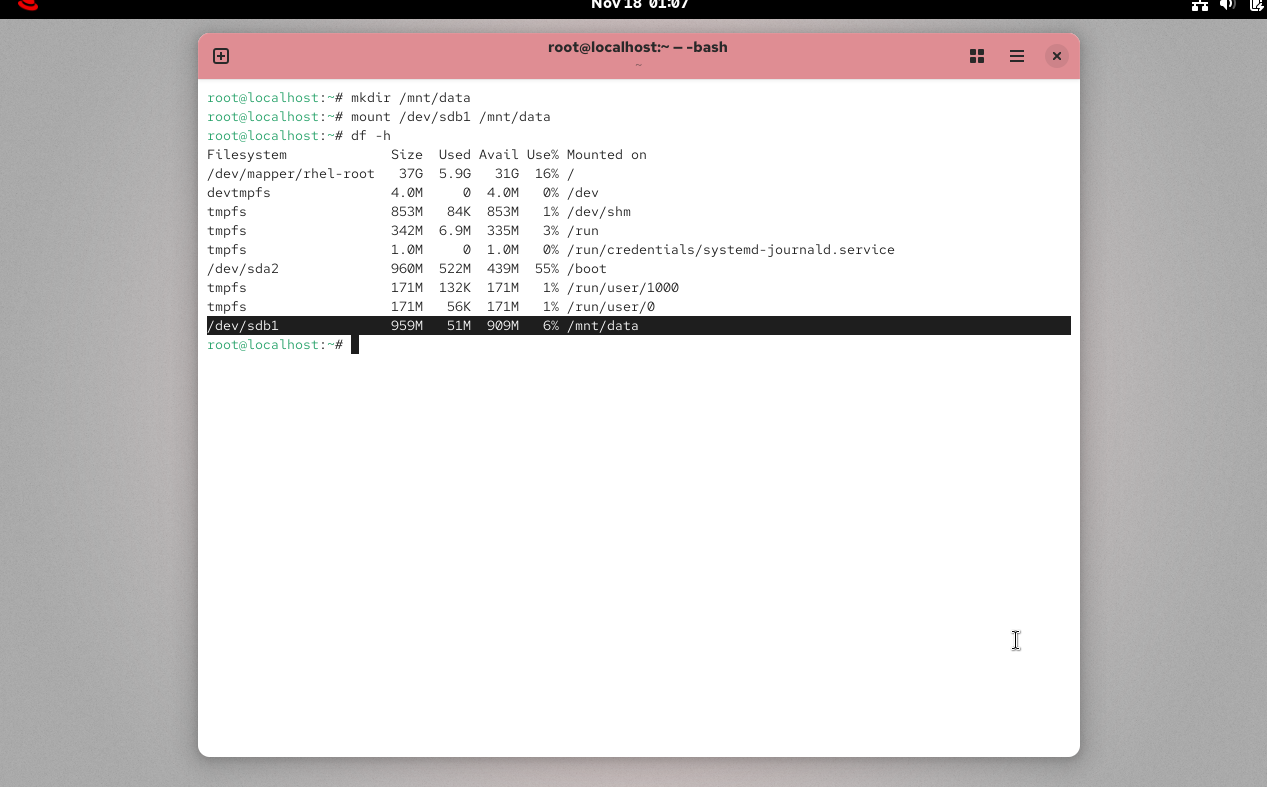This screenshot has height=787, width=1267.
Task: Click the active prompt cursor line
Action: pos(354,345)
